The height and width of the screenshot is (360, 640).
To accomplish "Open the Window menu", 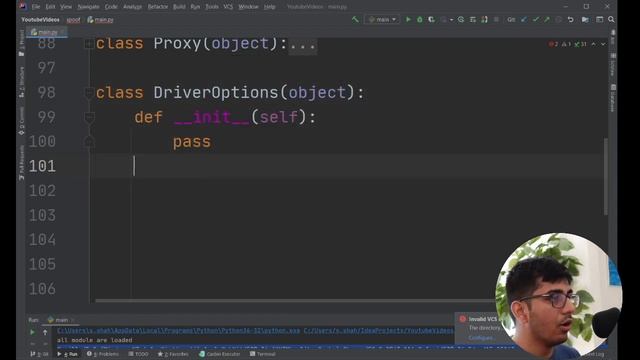I will pos(248,7).
